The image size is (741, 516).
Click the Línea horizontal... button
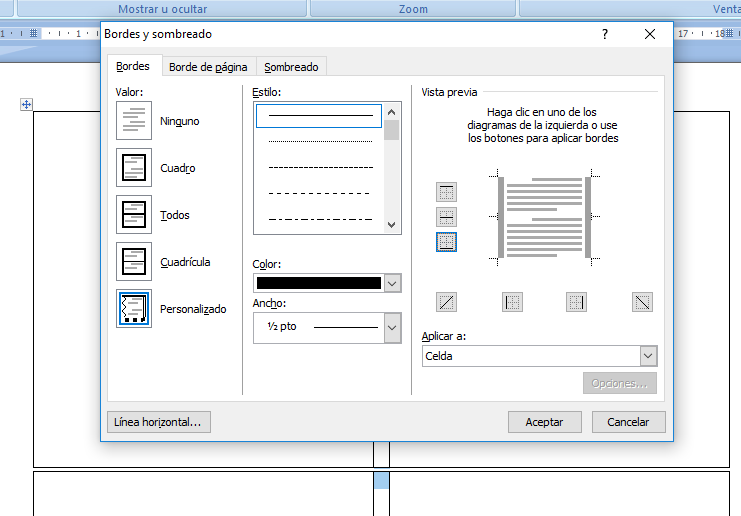(x=158, y=422)
